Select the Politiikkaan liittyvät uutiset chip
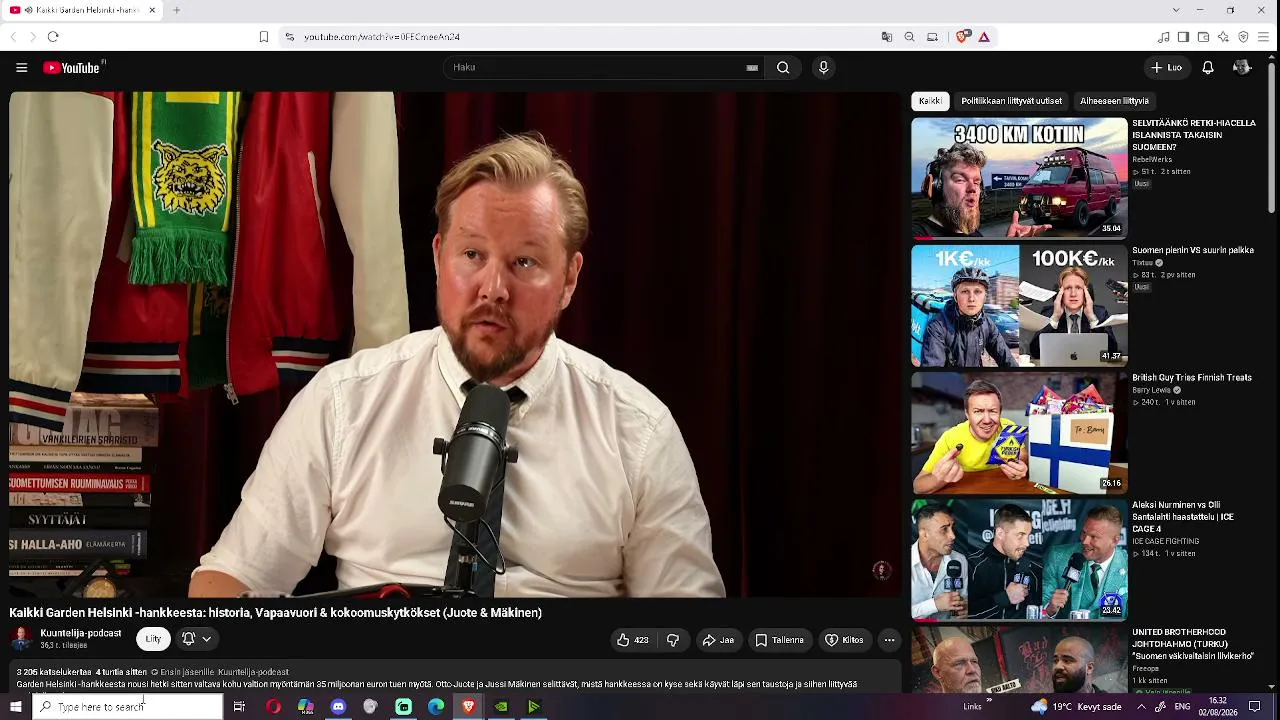The image size is (1280, 720). pyautogui.click(x=1012, y=101)
